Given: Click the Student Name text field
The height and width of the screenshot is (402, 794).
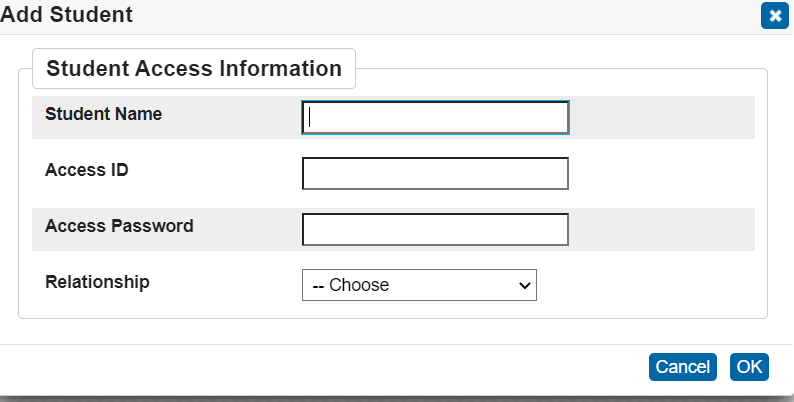Looking at the screenshot, I should (x=435, y=118).
